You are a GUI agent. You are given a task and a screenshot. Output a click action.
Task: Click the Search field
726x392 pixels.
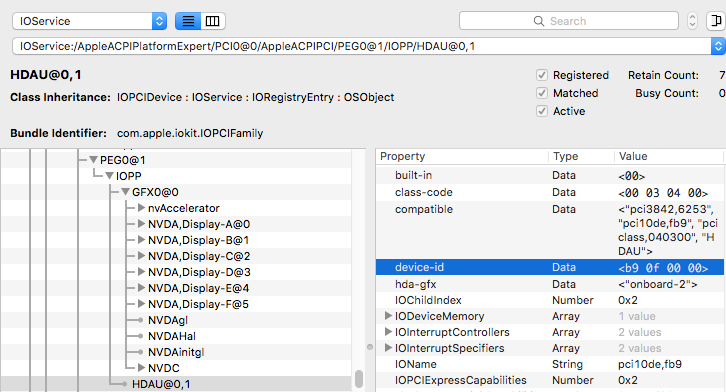click(x=569, y=21)
